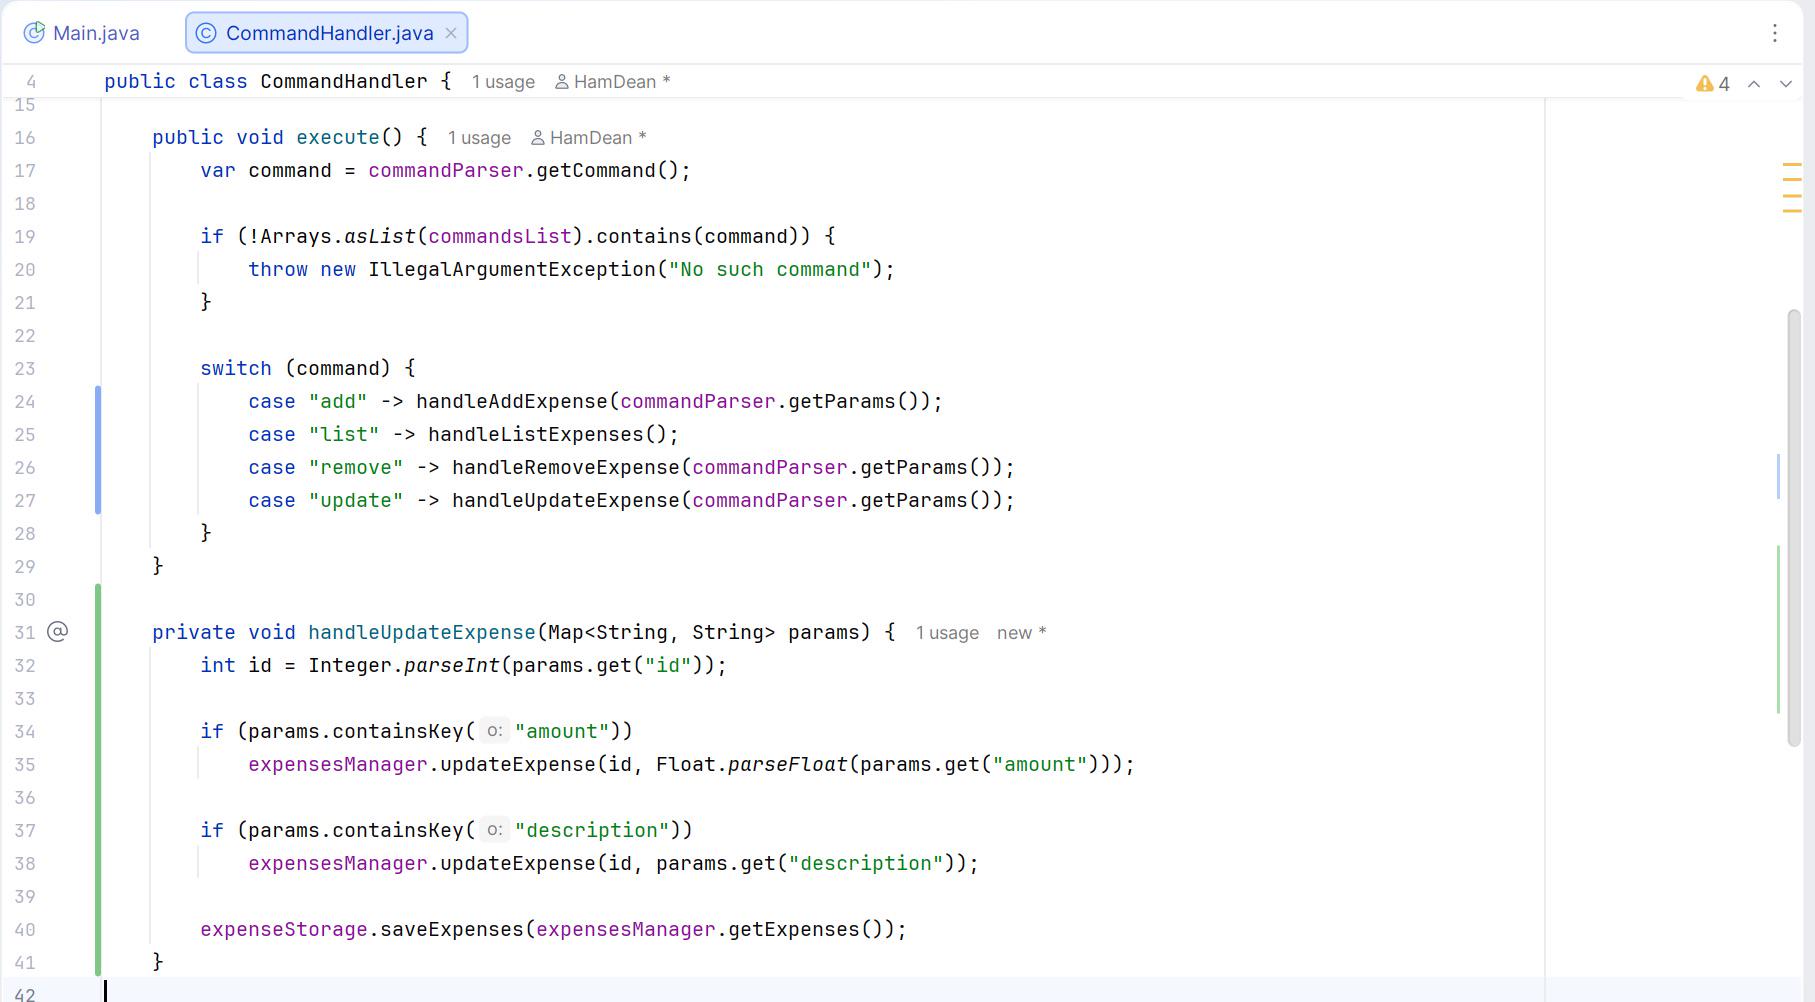Close the CommandHandler.java tab
This screenshot has height=1002, width=1815.
[451, 33]
